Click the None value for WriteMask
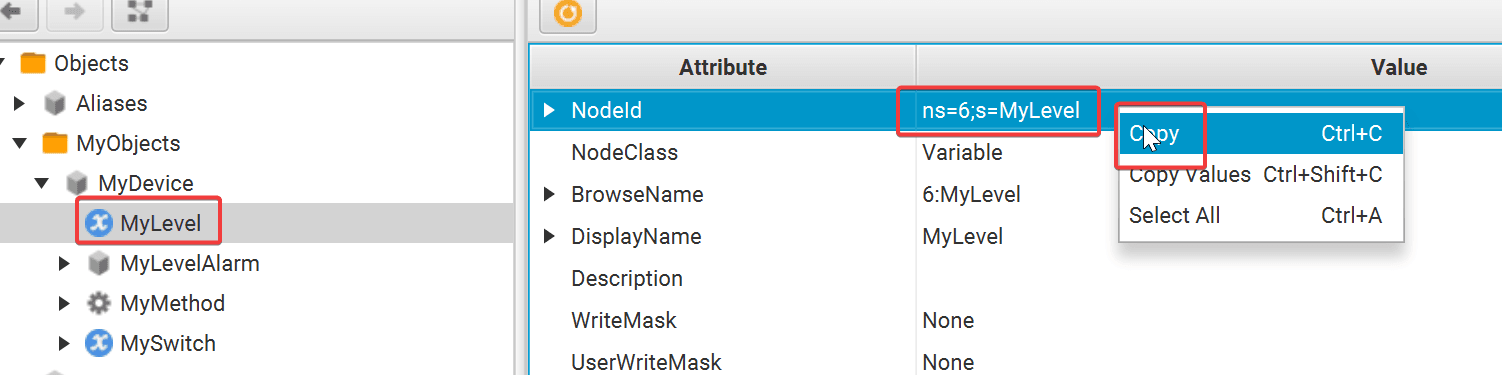Screen dimensions: 1502x375 (x=948, y=321)
